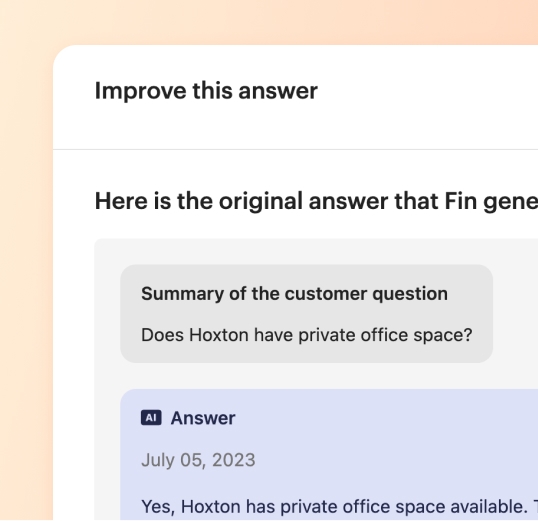Click the sentence 'Yes, Hoxton has private office space available'

(x=335, y=507)
